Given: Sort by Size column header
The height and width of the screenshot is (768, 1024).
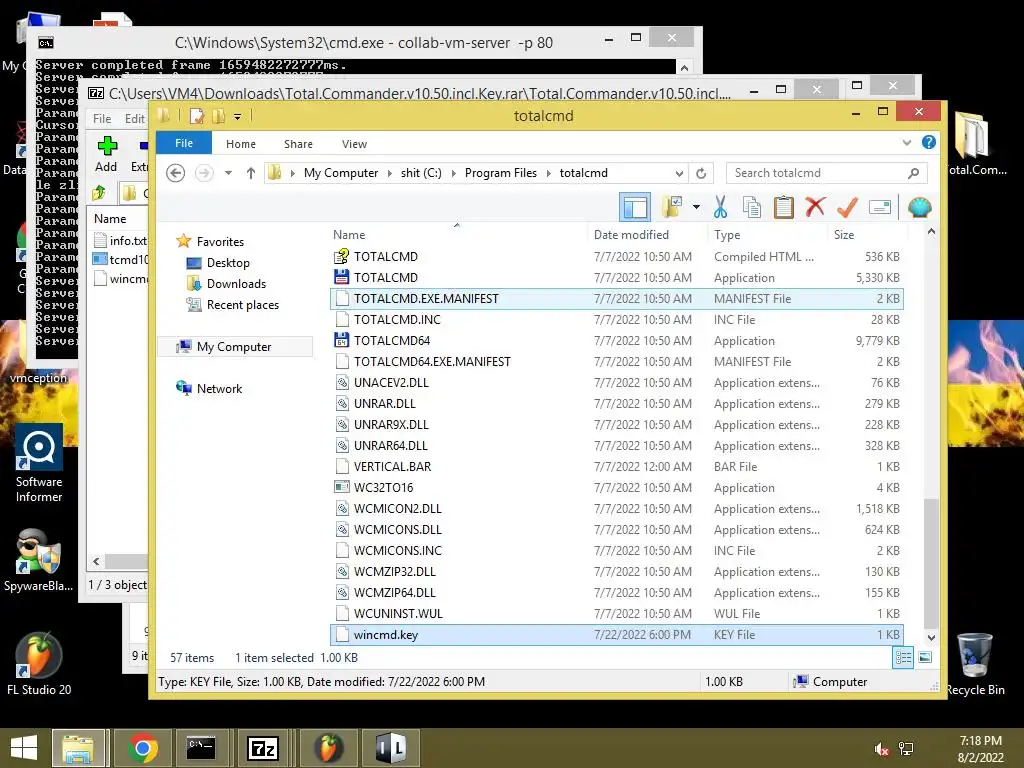Looking at the screenshot, I should (844, 234).
